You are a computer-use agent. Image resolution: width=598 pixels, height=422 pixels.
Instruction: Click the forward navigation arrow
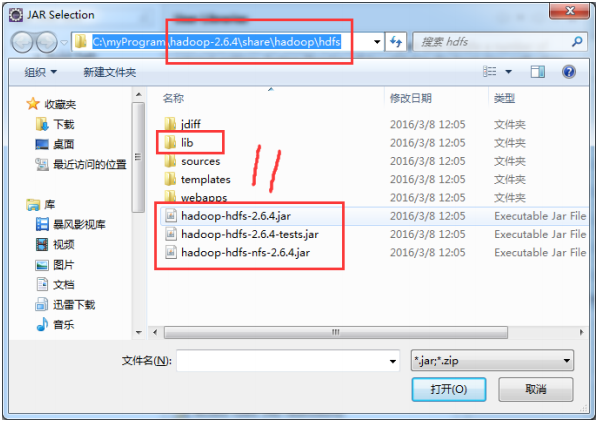pos(47,42)
